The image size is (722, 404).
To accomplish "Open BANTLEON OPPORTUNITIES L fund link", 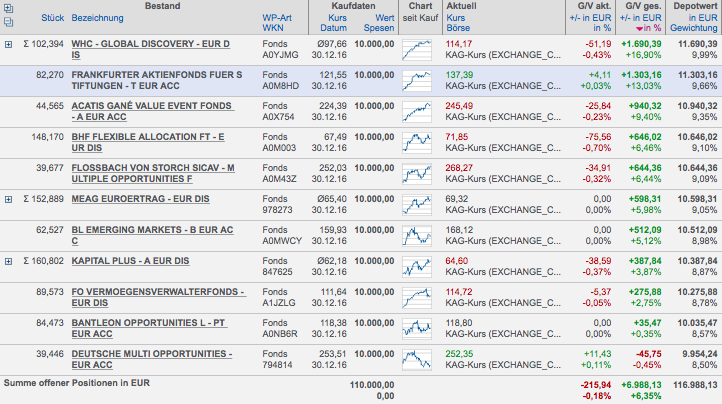I will 149,328.
